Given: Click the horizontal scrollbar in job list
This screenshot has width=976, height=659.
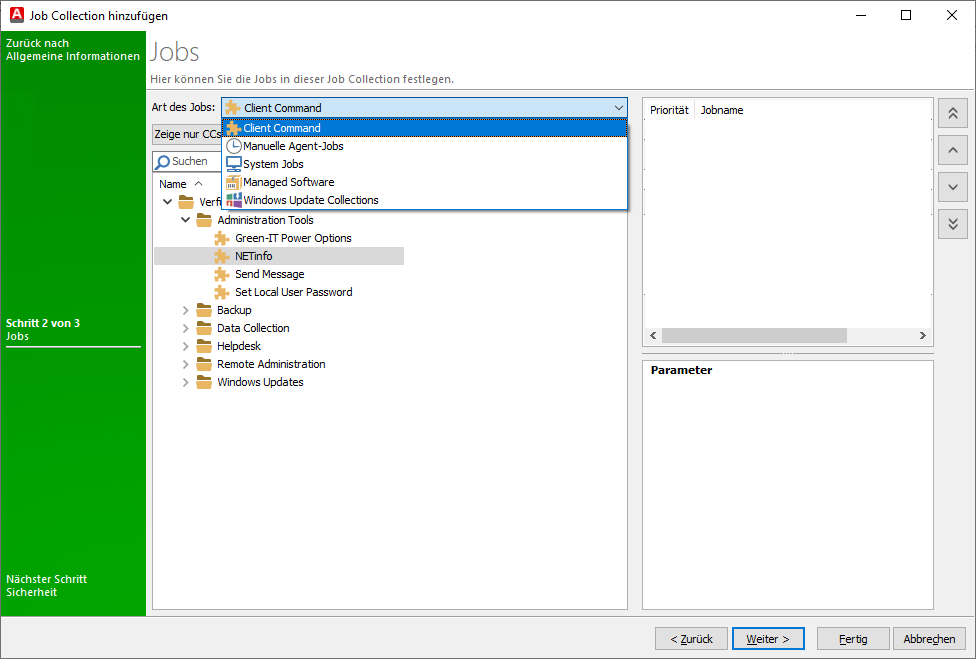Looking at the screenshot, I should (754, 336).
